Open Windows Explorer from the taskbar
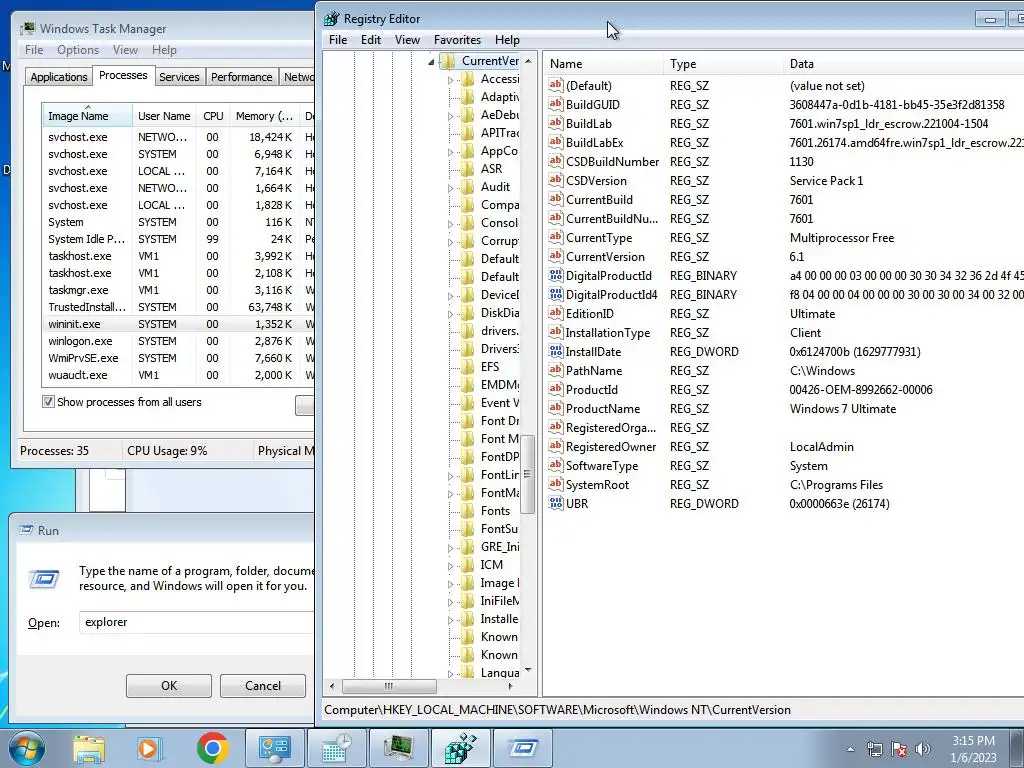Screen dimensions: 1024x768 pos(89,748)
